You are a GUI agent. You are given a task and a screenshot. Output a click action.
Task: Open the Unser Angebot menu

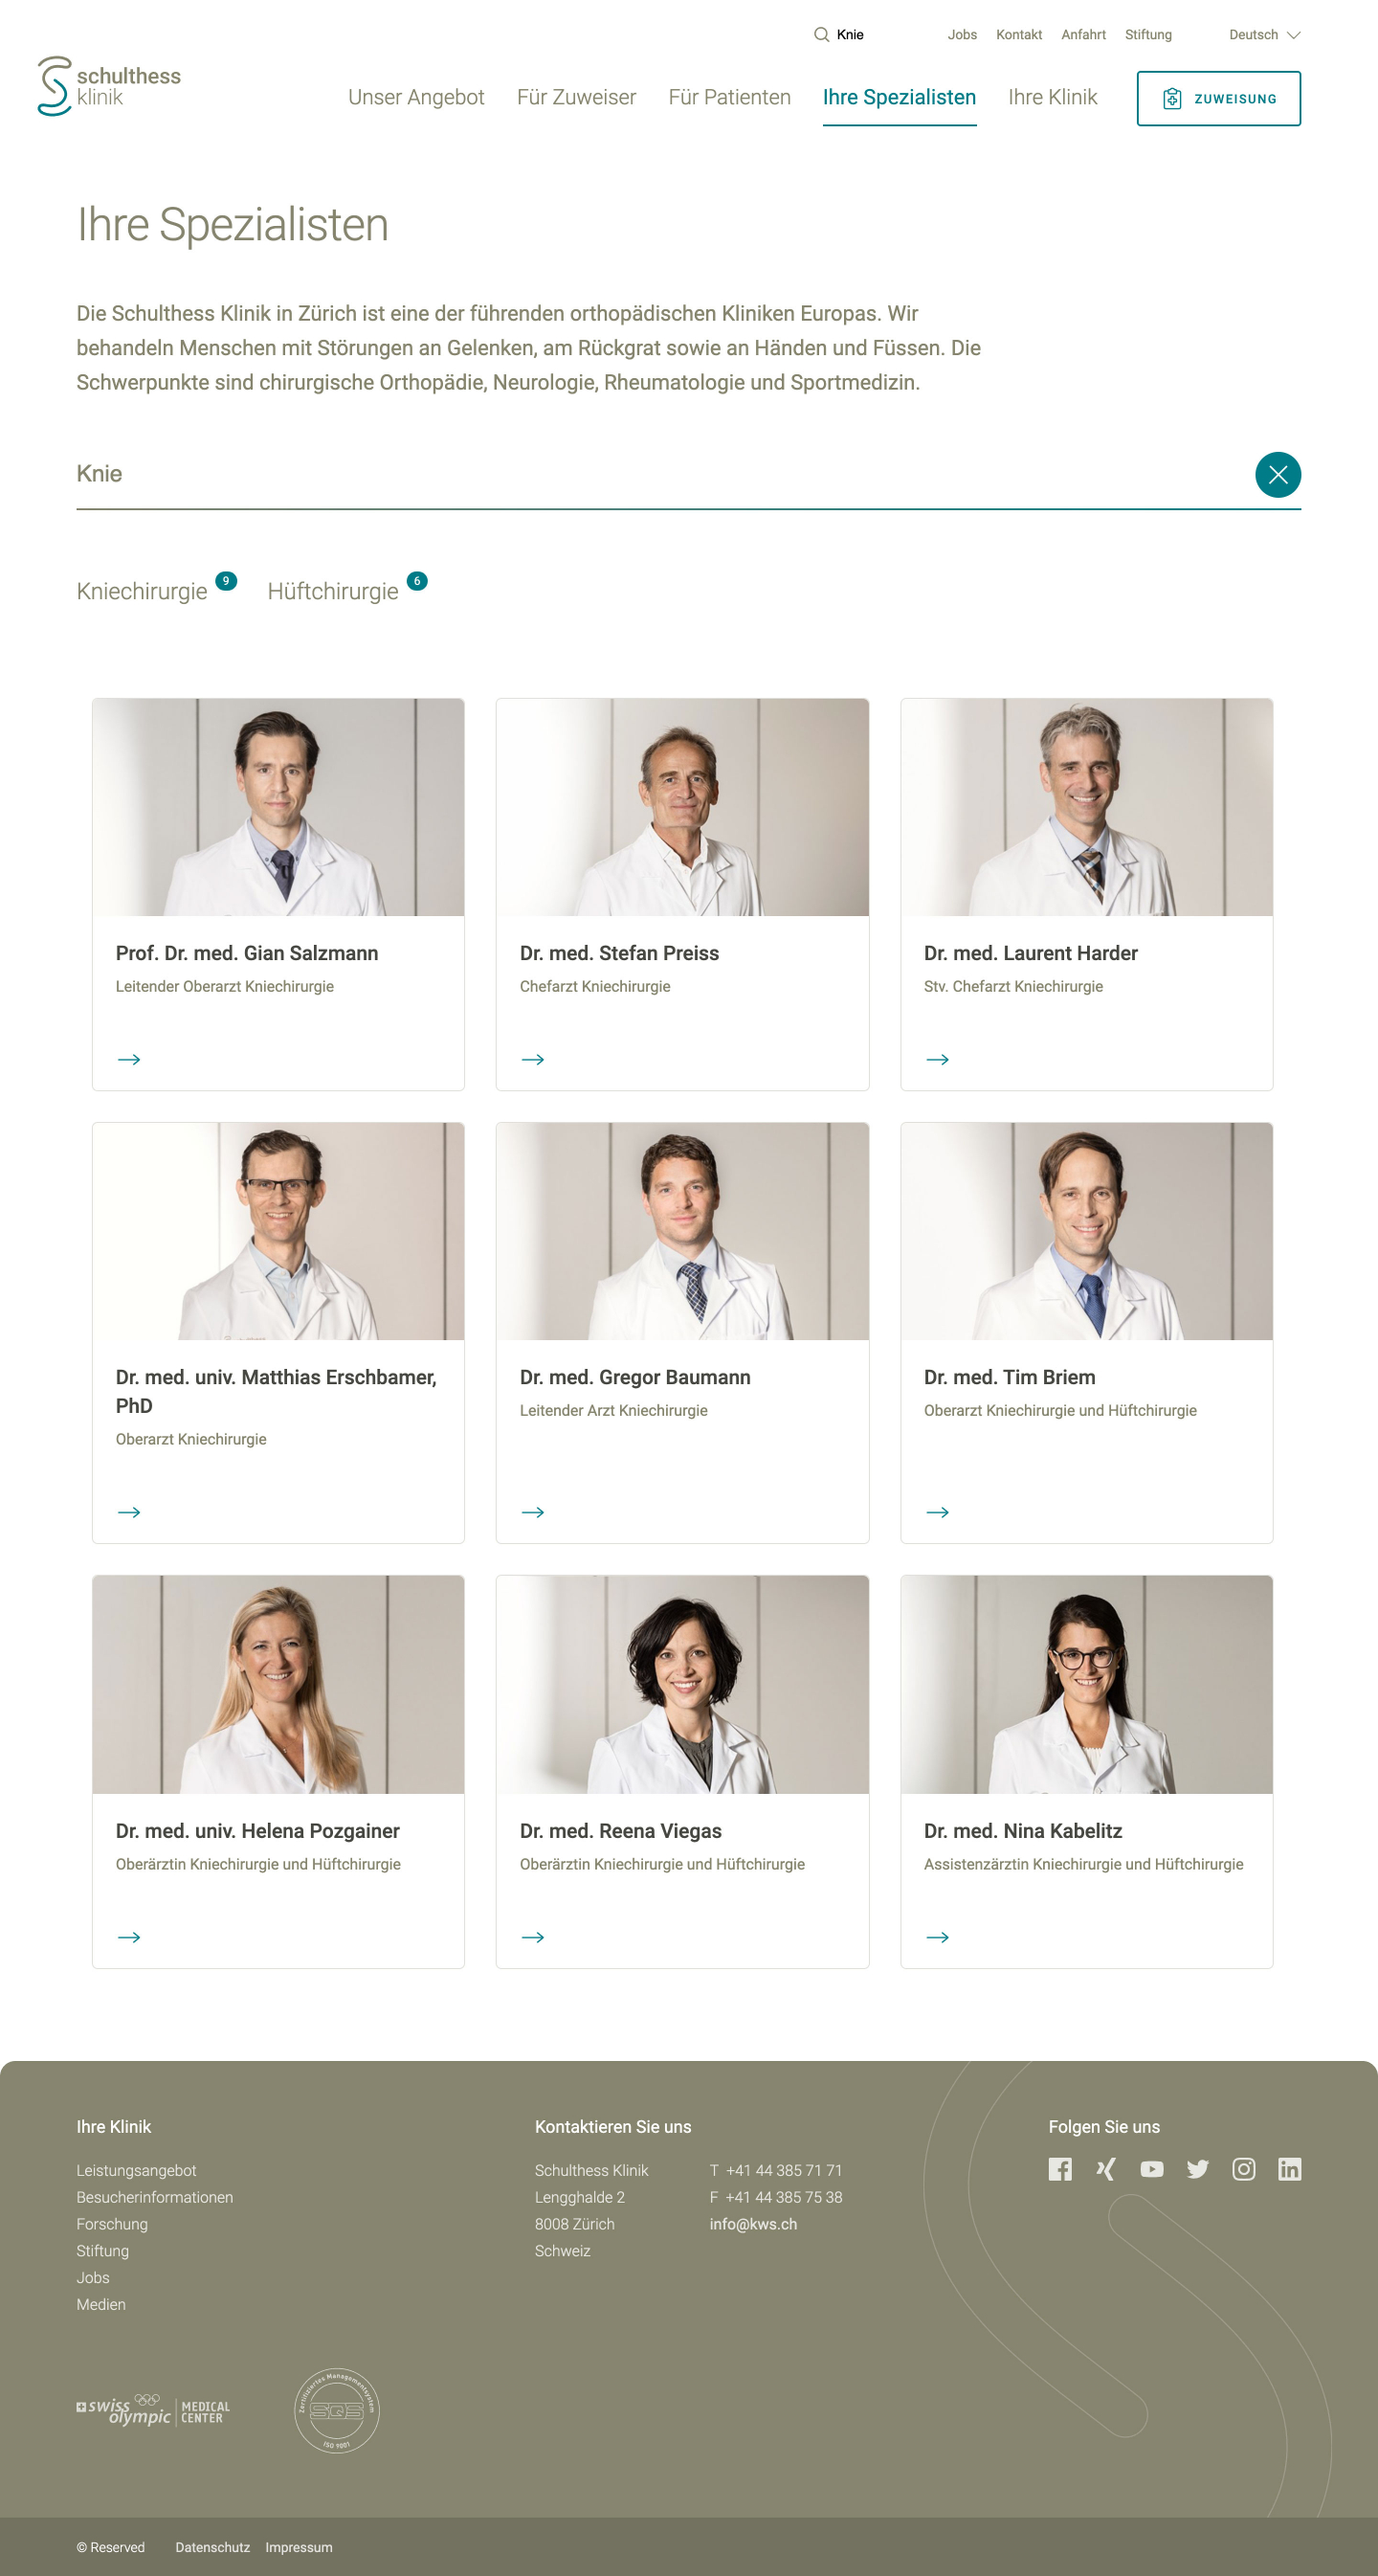point(416,97)
